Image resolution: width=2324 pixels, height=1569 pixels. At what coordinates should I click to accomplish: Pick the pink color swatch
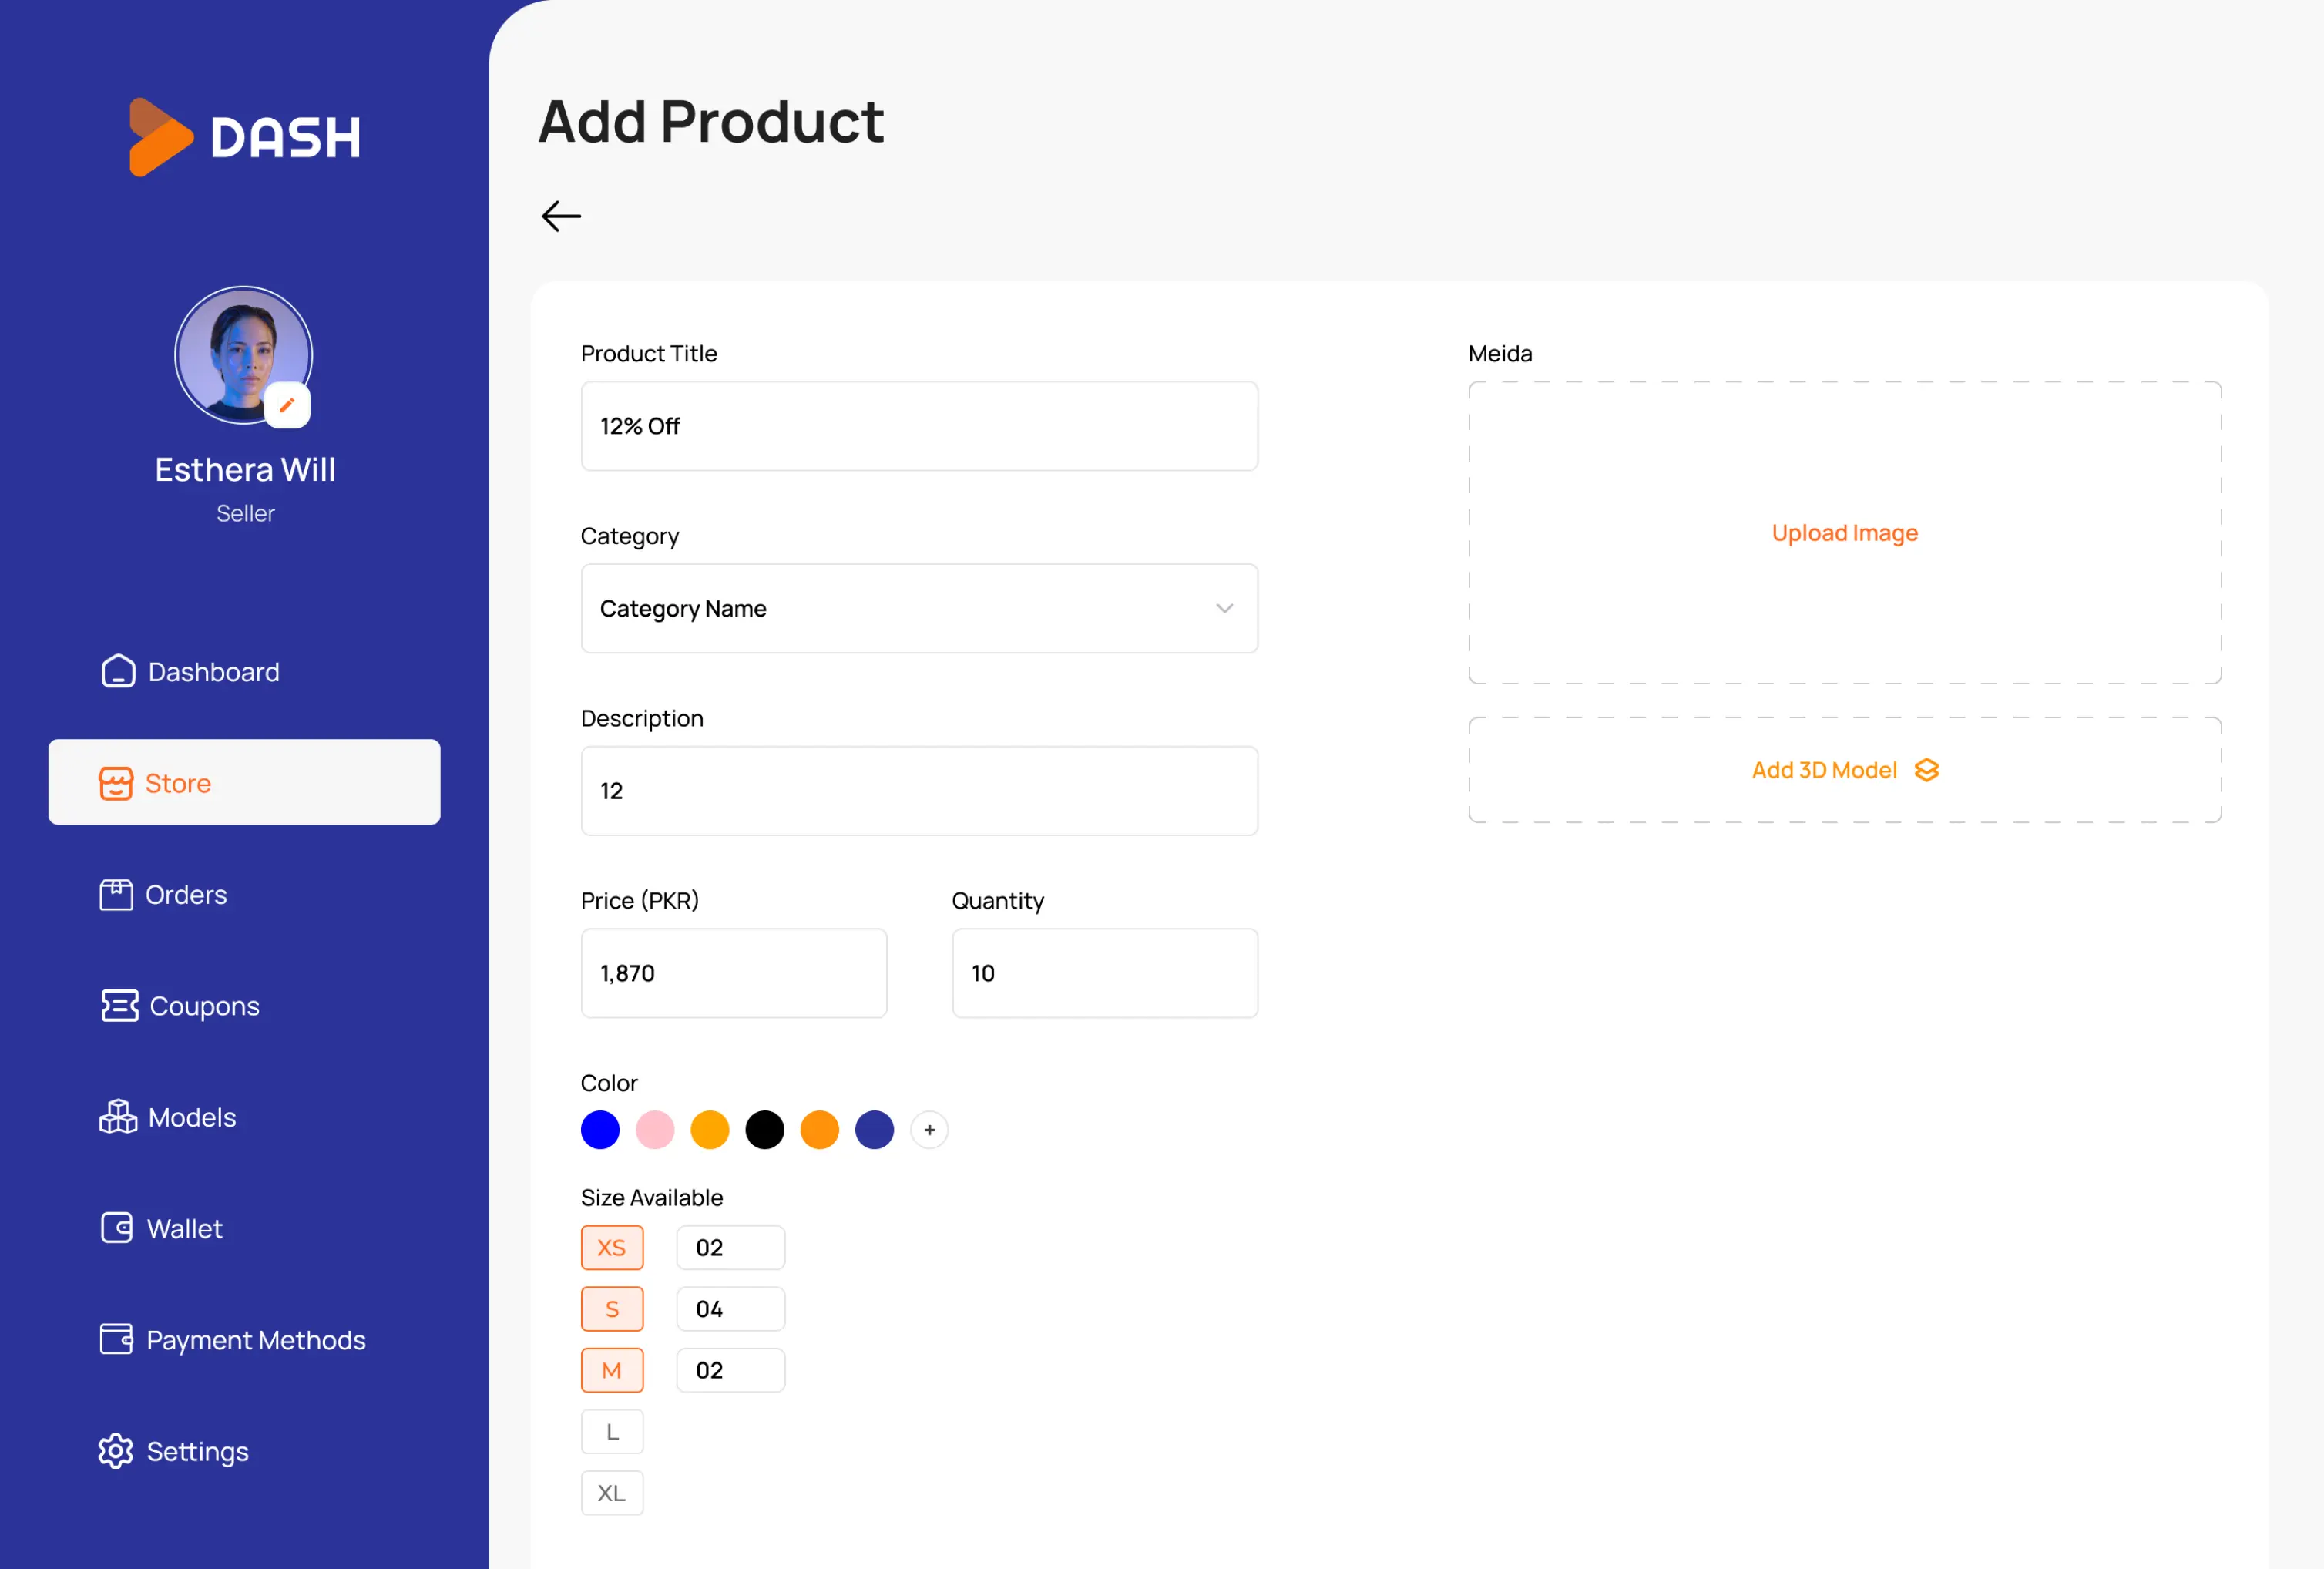[655, 1130]
